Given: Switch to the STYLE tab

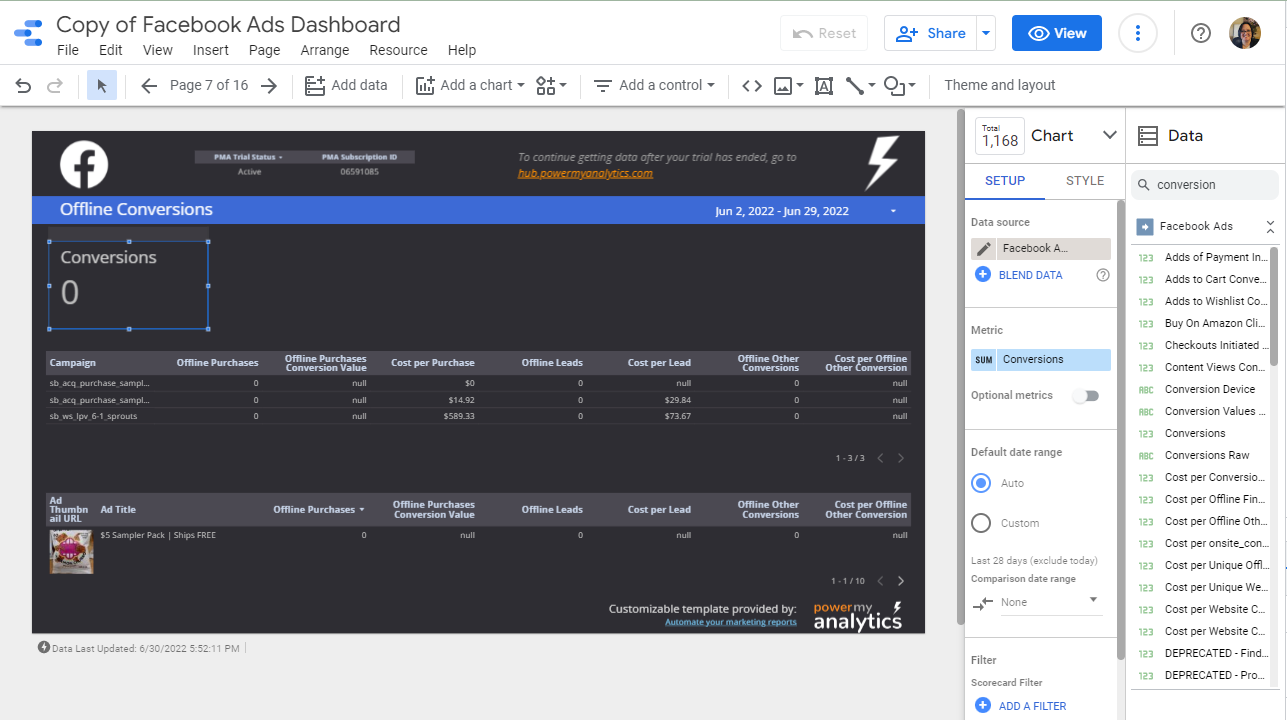Looking at the screenshot, I should [x=1084, y=181].
